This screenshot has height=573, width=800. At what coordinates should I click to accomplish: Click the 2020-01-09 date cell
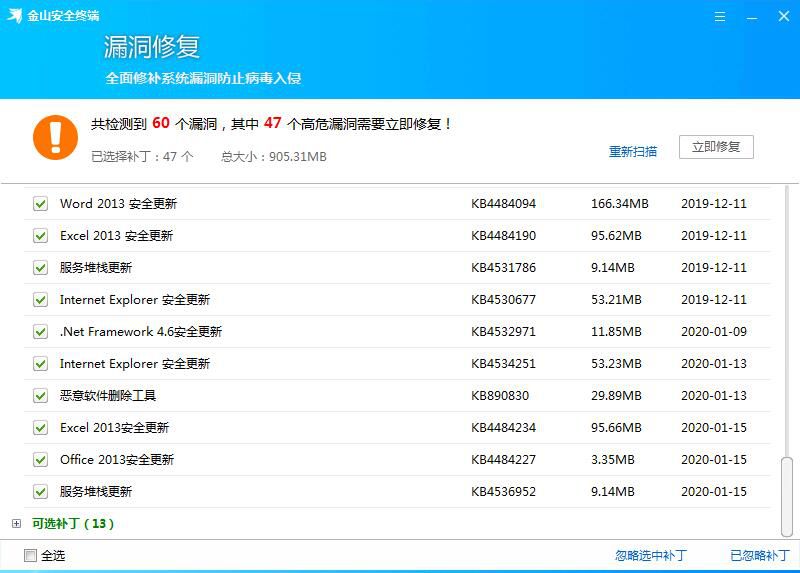point(714,332)
